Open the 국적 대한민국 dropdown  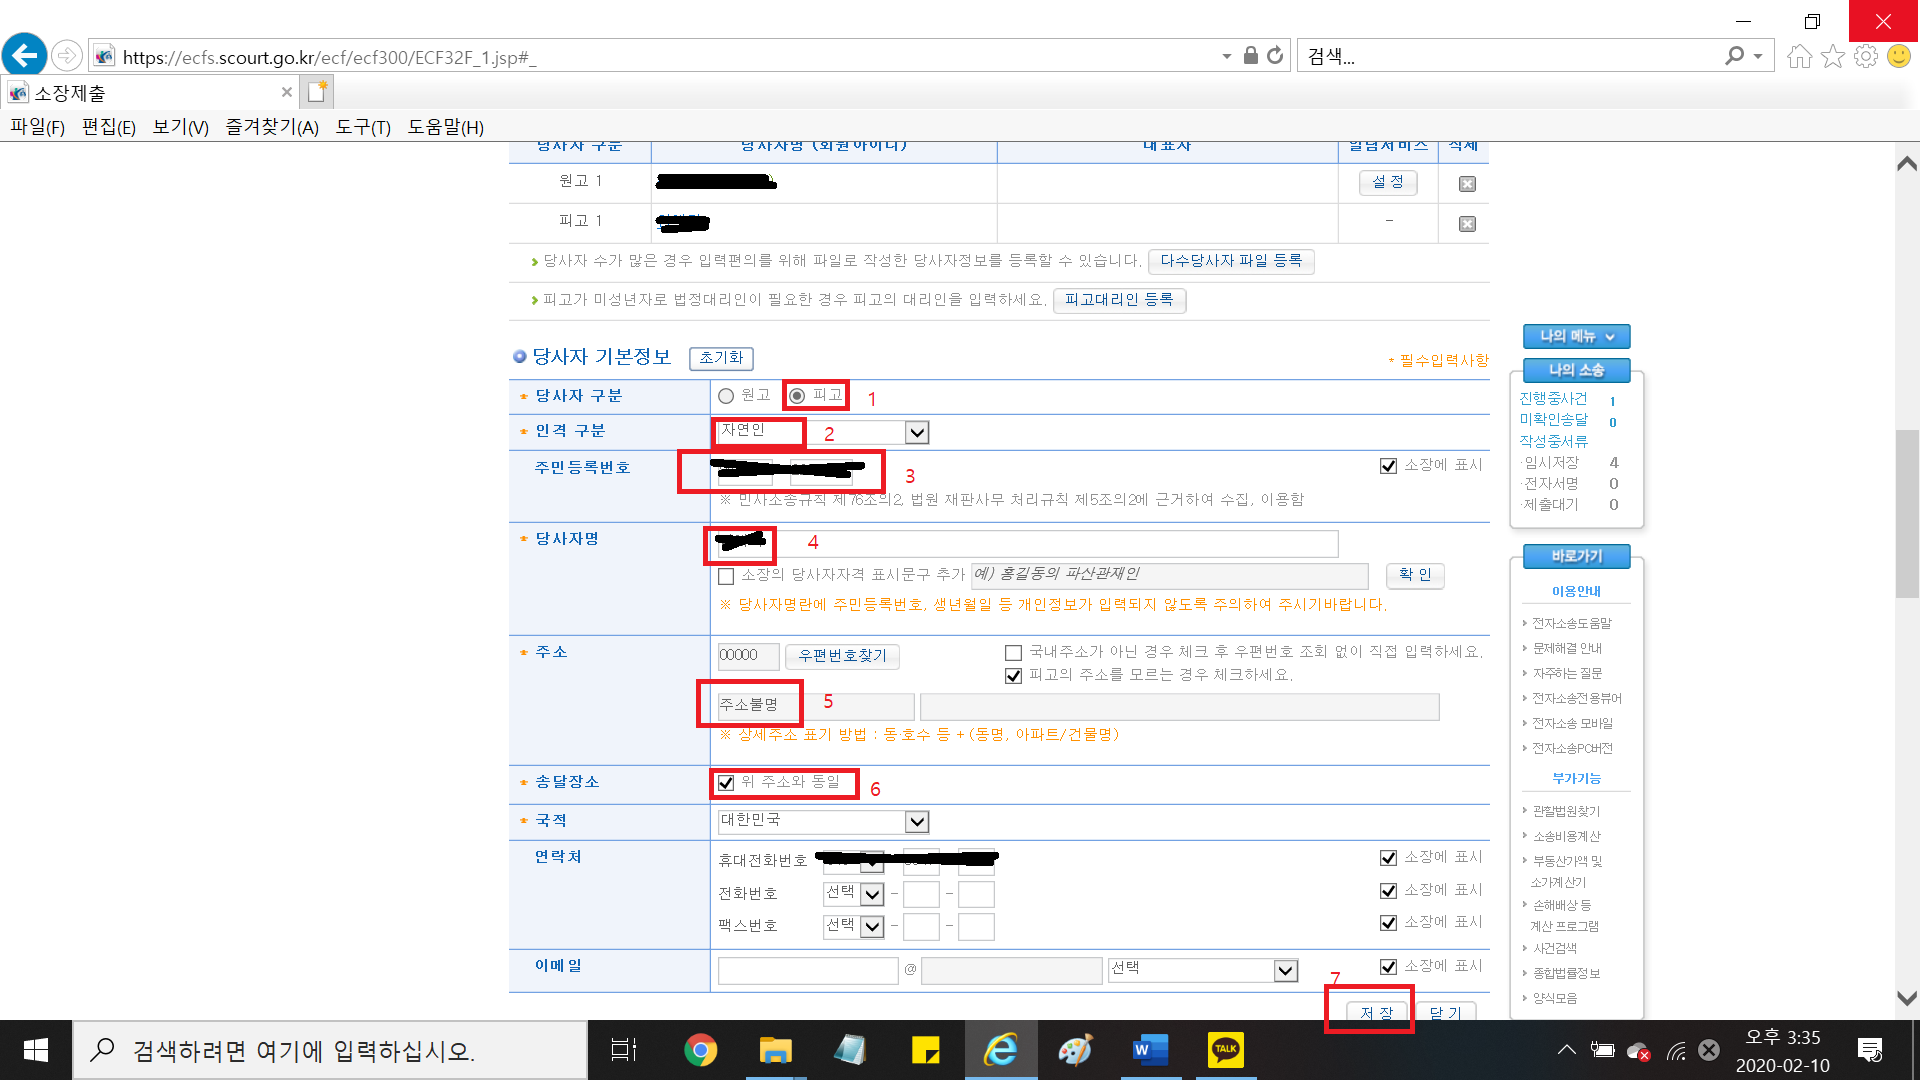[x=916, y=822]
